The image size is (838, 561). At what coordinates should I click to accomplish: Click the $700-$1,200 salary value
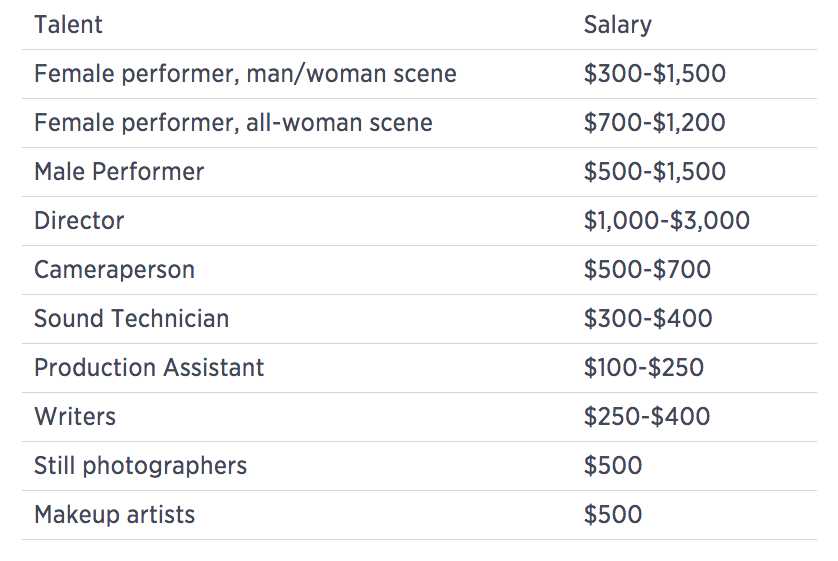coord(655,123)
